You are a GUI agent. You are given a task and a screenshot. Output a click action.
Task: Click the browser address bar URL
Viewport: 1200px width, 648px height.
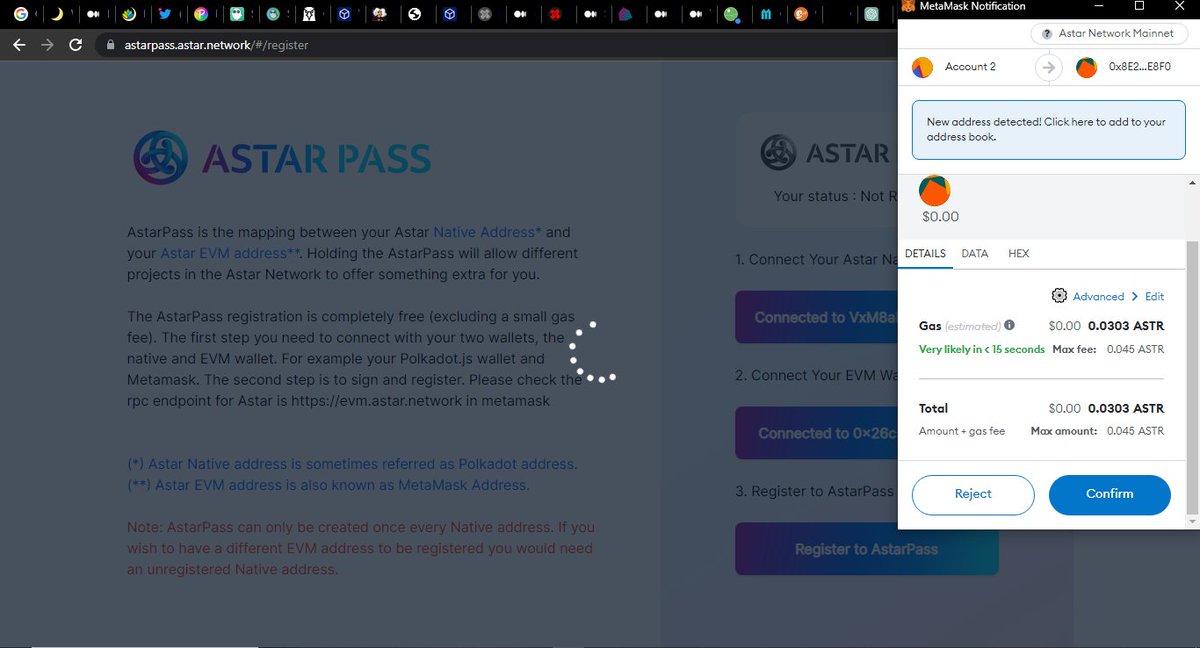[x=216, y=45]
